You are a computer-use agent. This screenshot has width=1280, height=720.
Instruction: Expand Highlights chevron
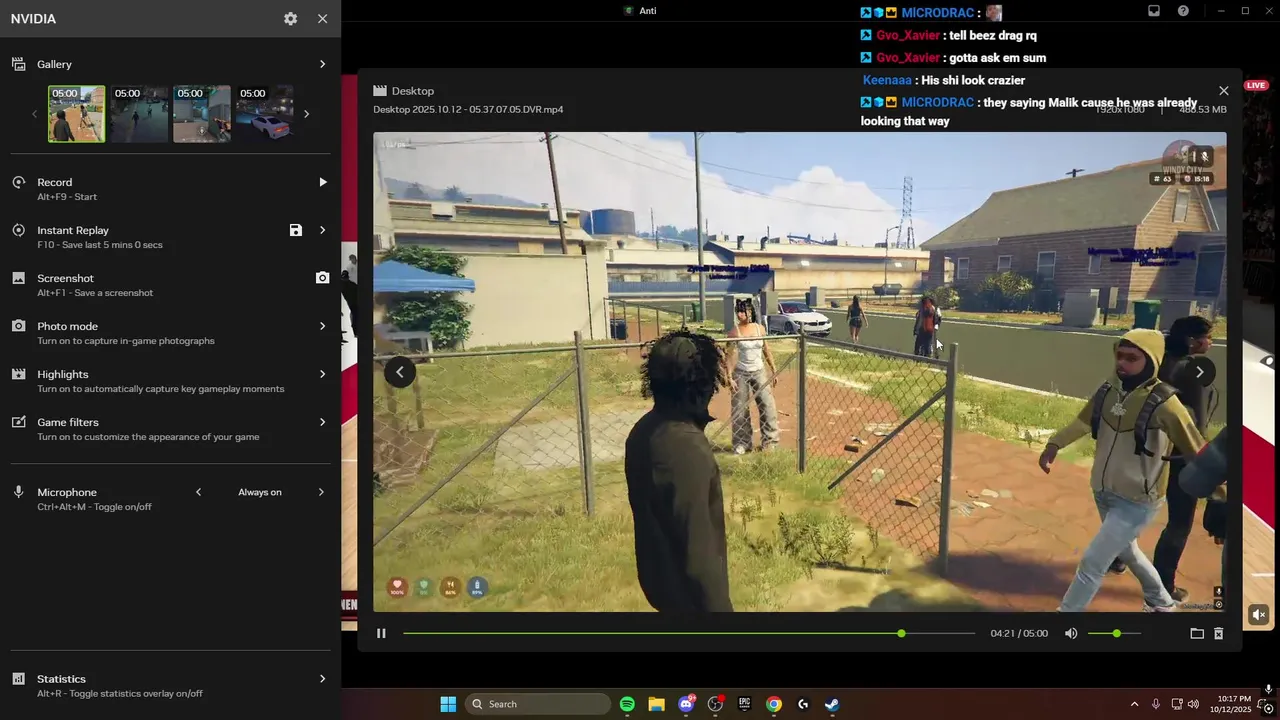[322, 374]
